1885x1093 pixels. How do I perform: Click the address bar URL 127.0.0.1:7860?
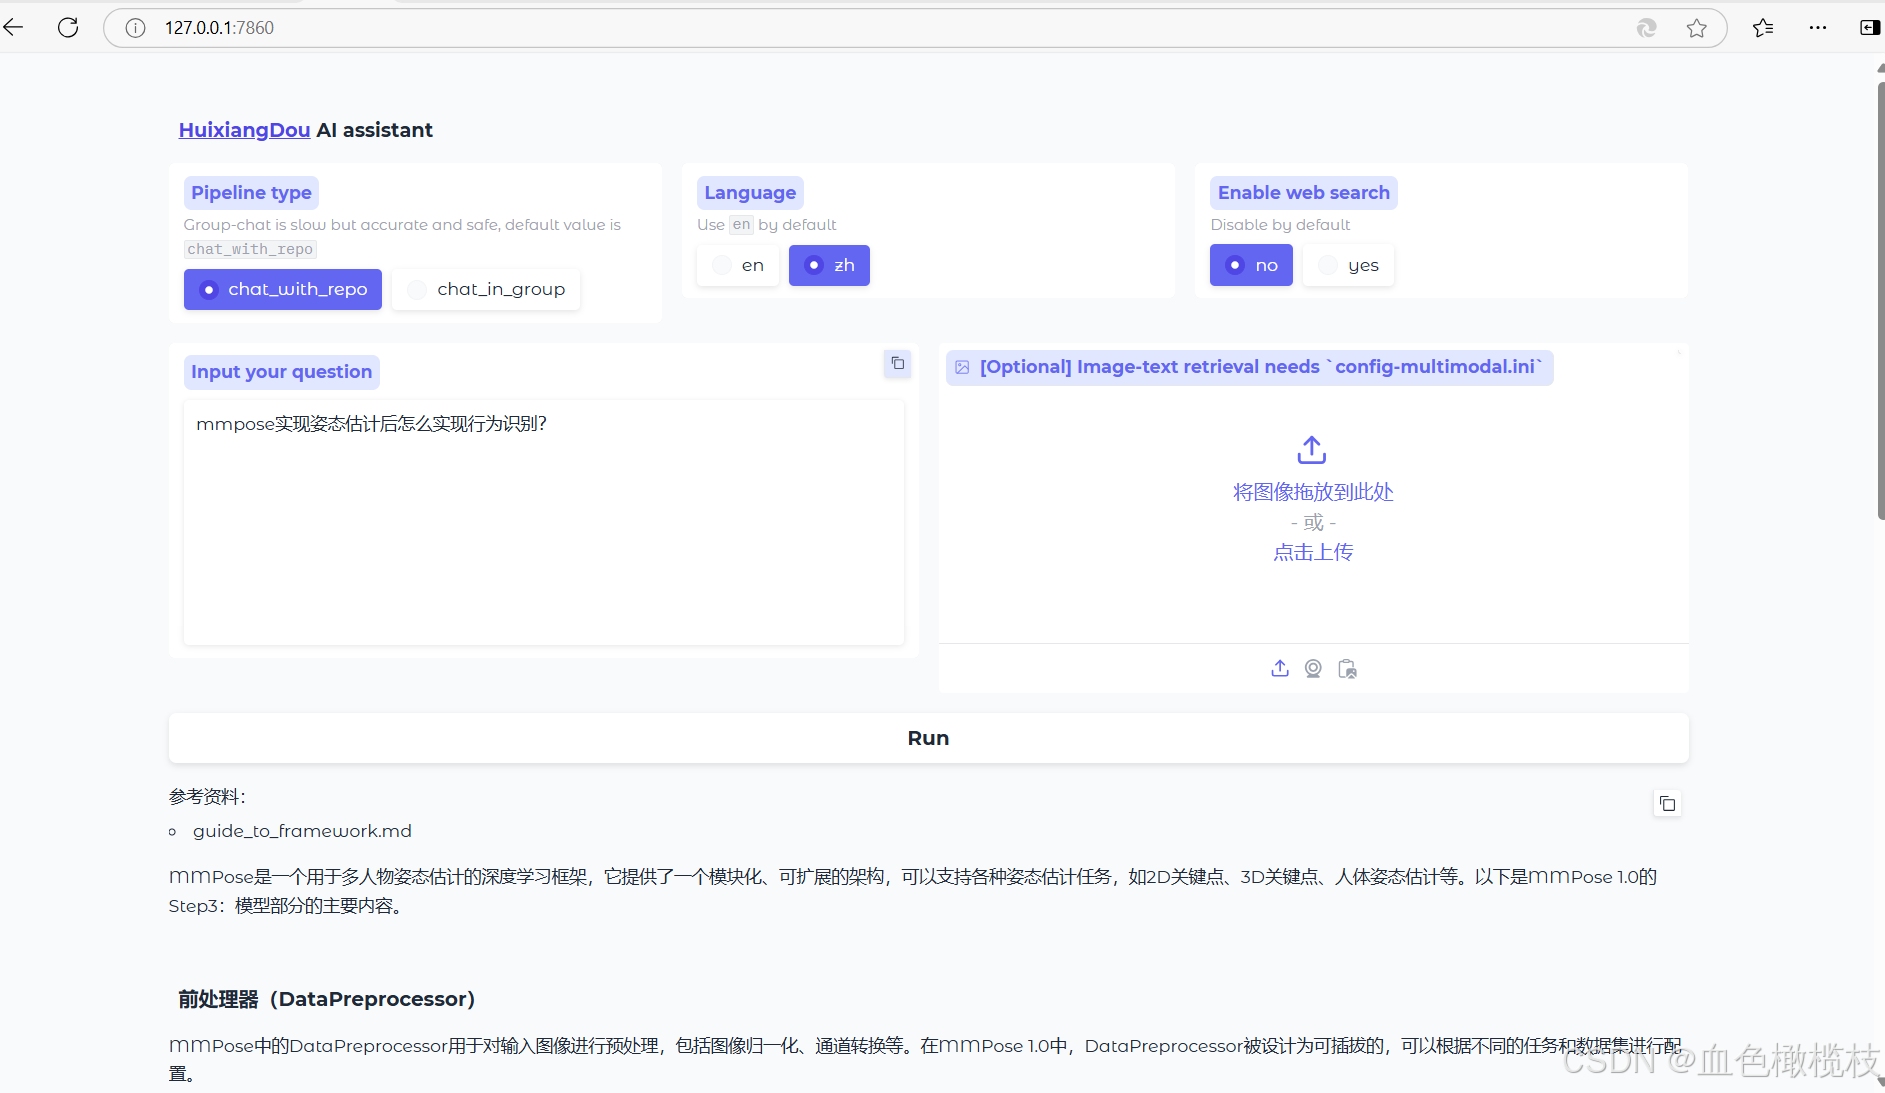219,28
